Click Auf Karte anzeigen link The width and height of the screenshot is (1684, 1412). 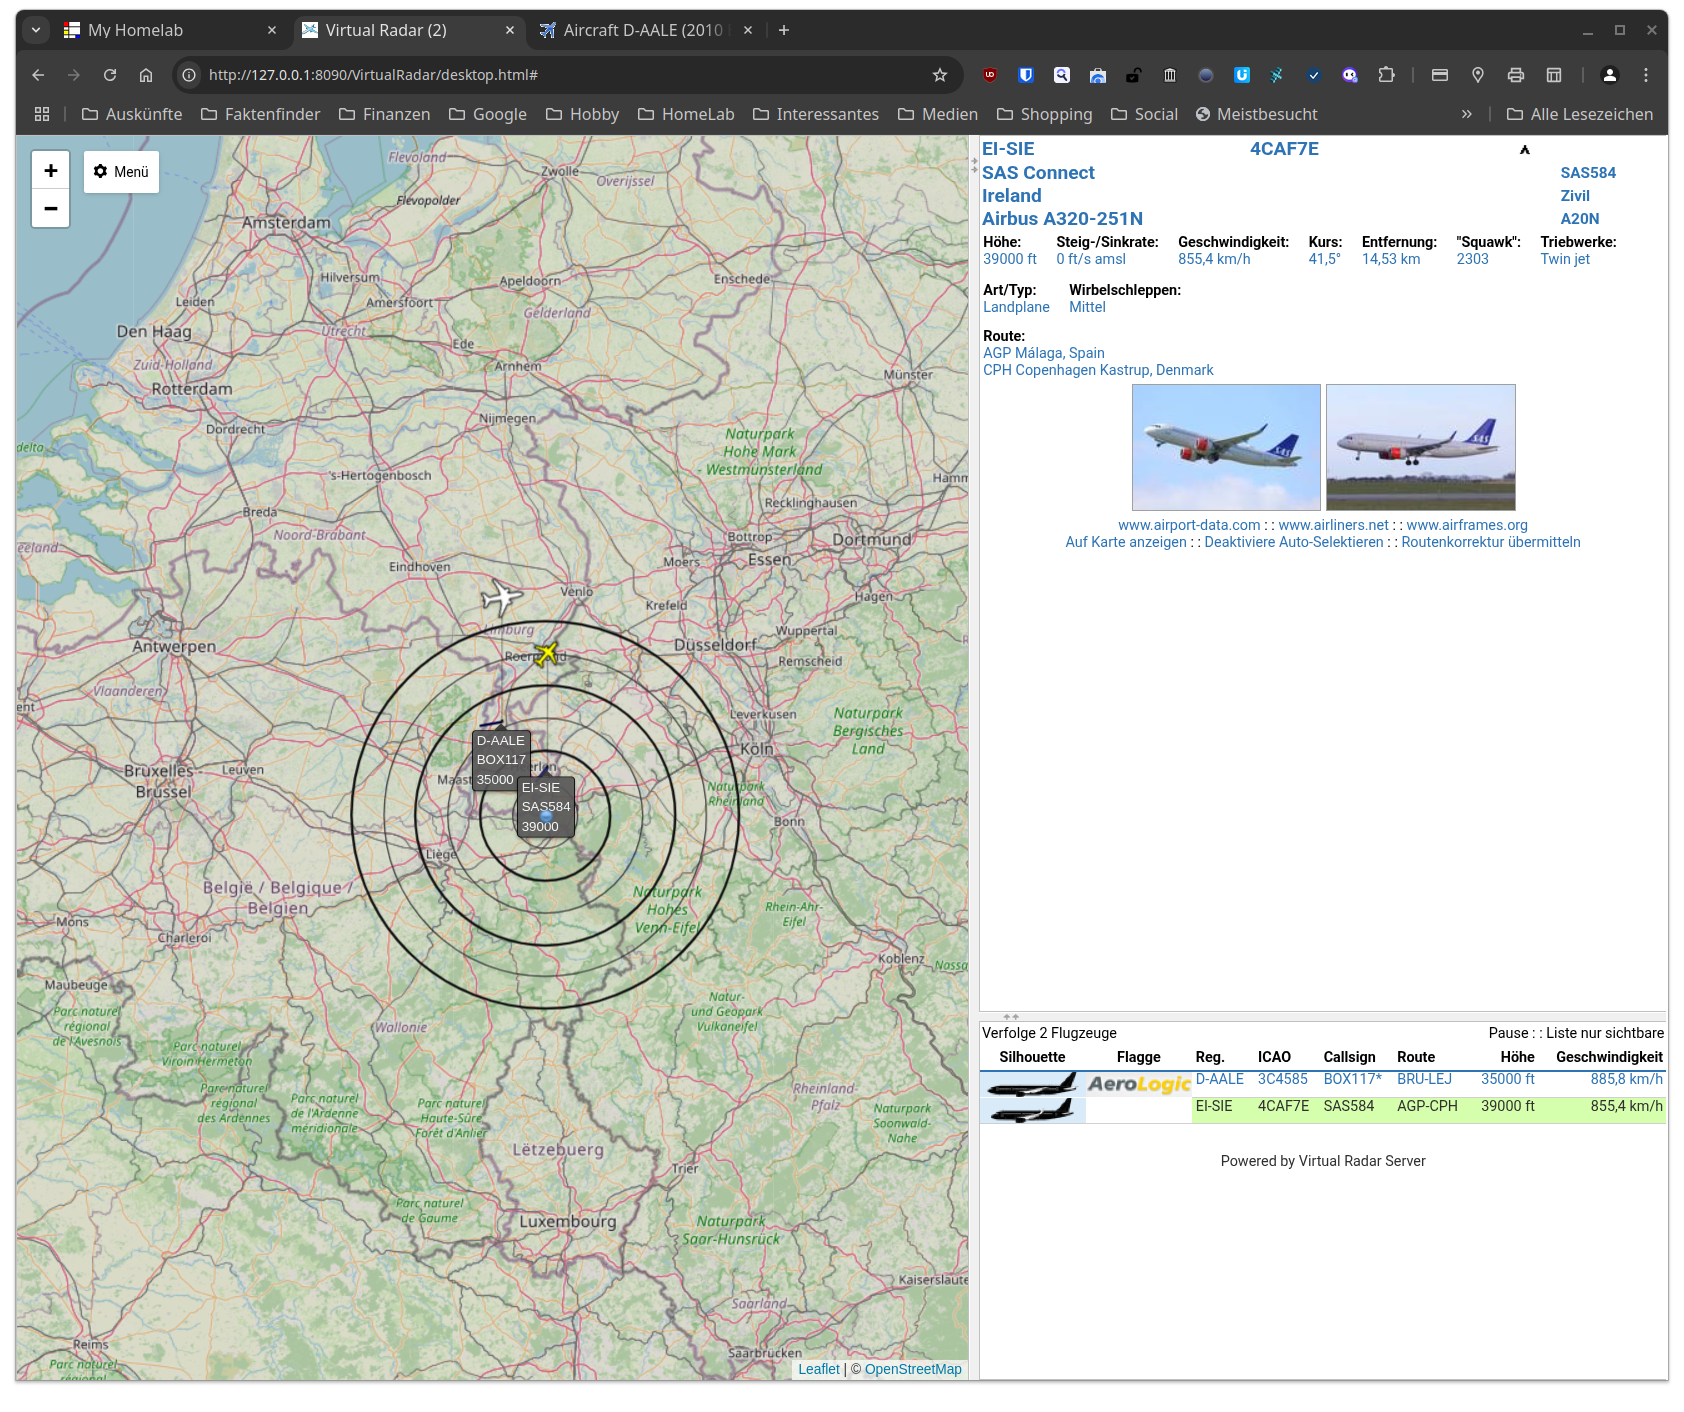click(x=1126, y=542)
